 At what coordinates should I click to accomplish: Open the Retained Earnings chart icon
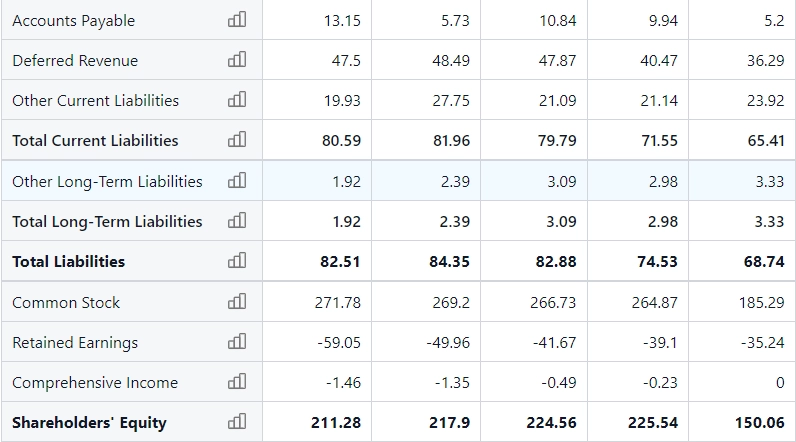(x=237, y=342)
